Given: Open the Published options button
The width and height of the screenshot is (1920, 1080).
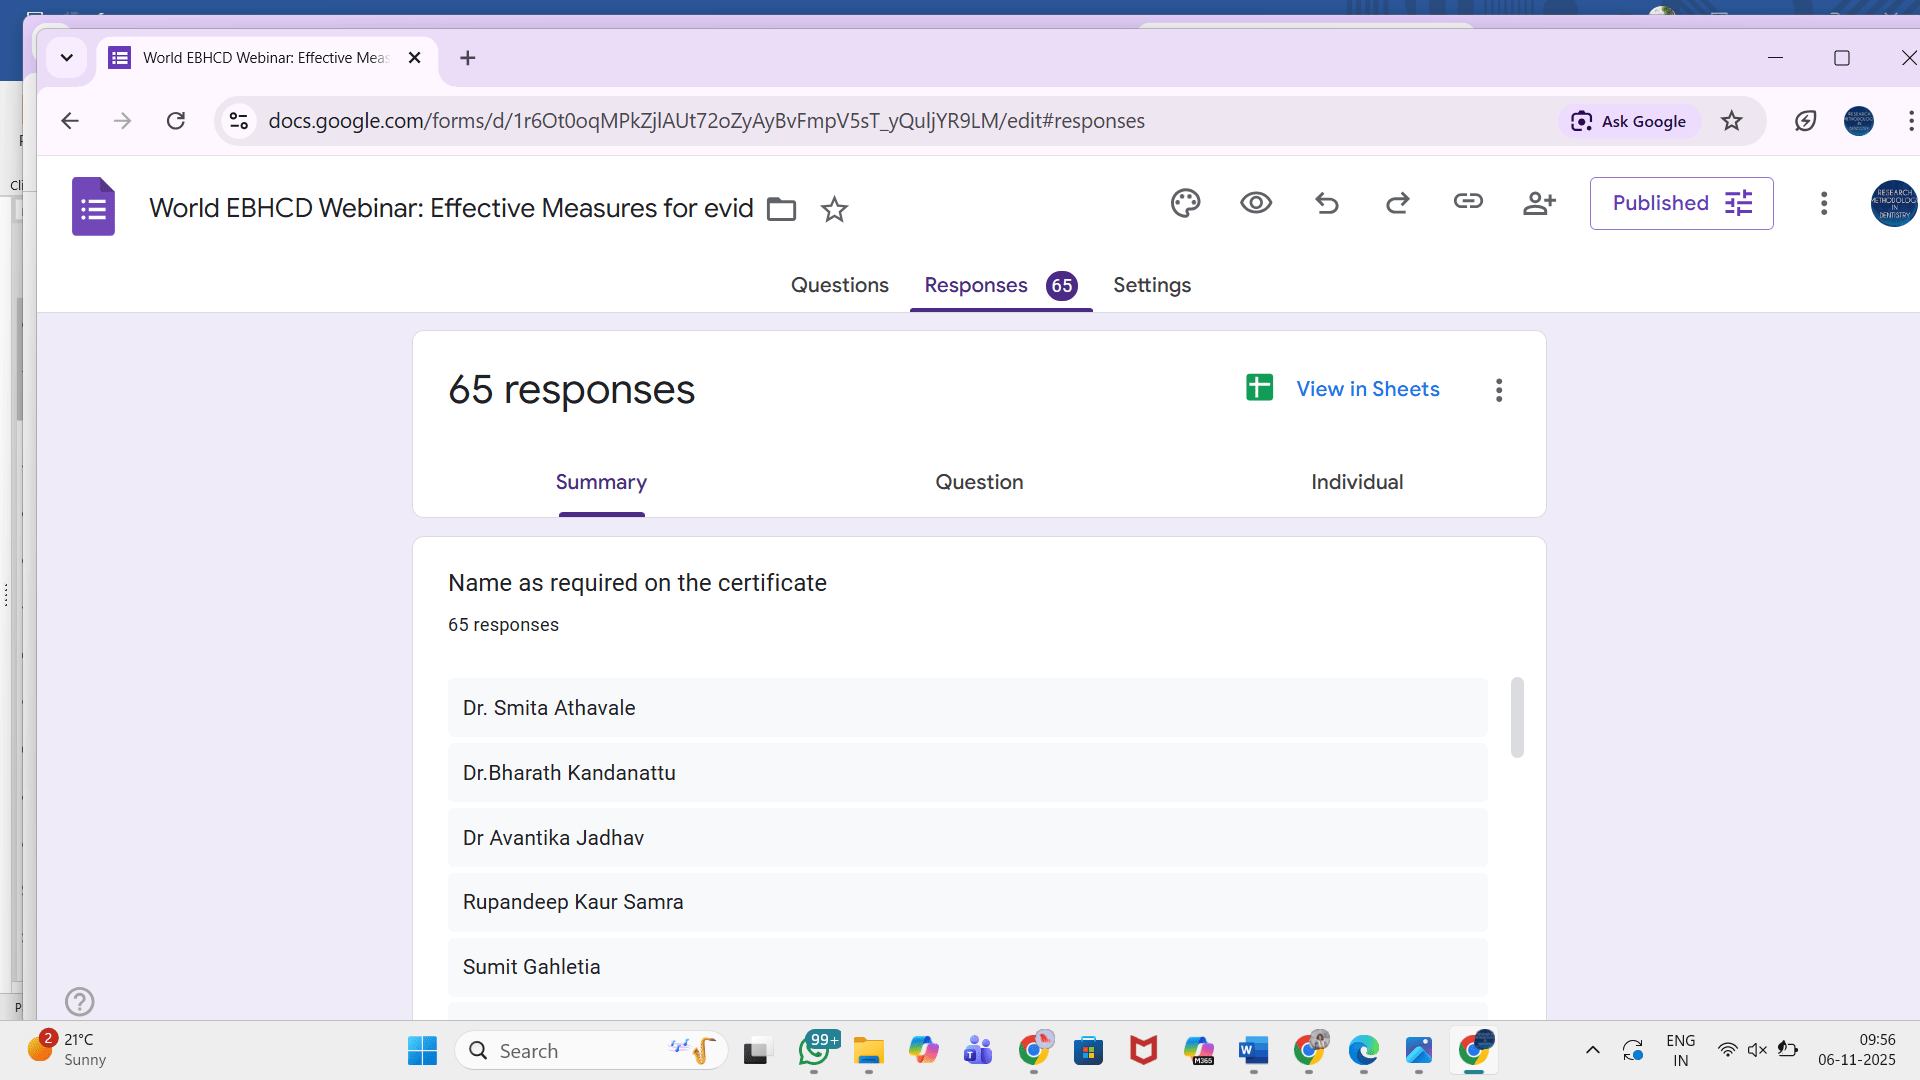Looking at the screenshot, I should click(1681, 204).
